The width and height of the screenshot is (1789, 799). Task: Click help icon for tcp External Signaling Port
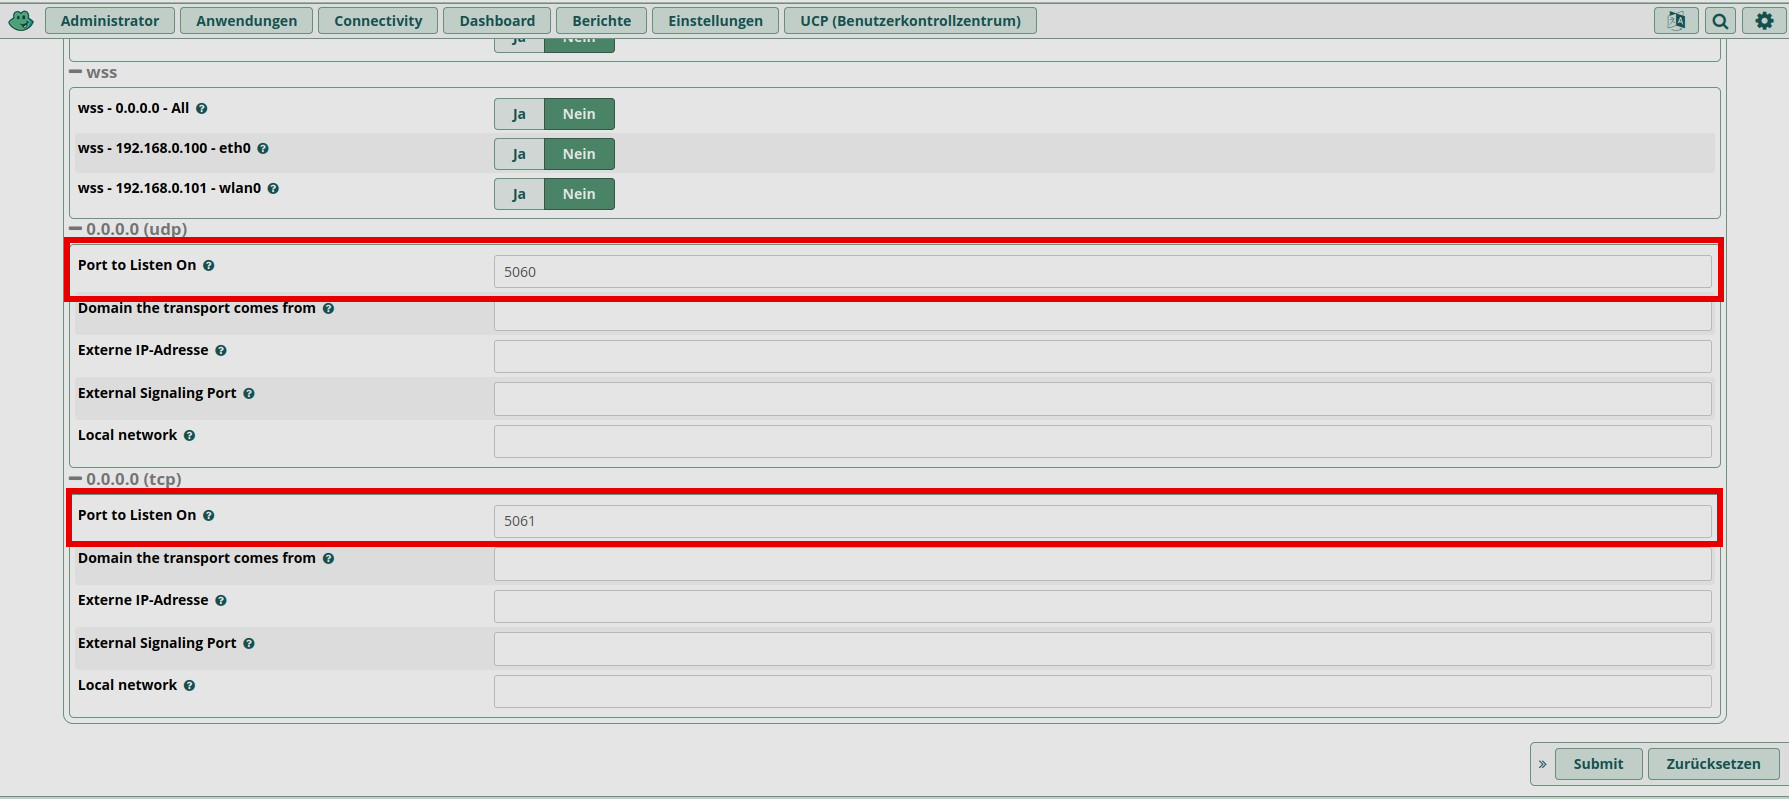click(x=249, y=644)
